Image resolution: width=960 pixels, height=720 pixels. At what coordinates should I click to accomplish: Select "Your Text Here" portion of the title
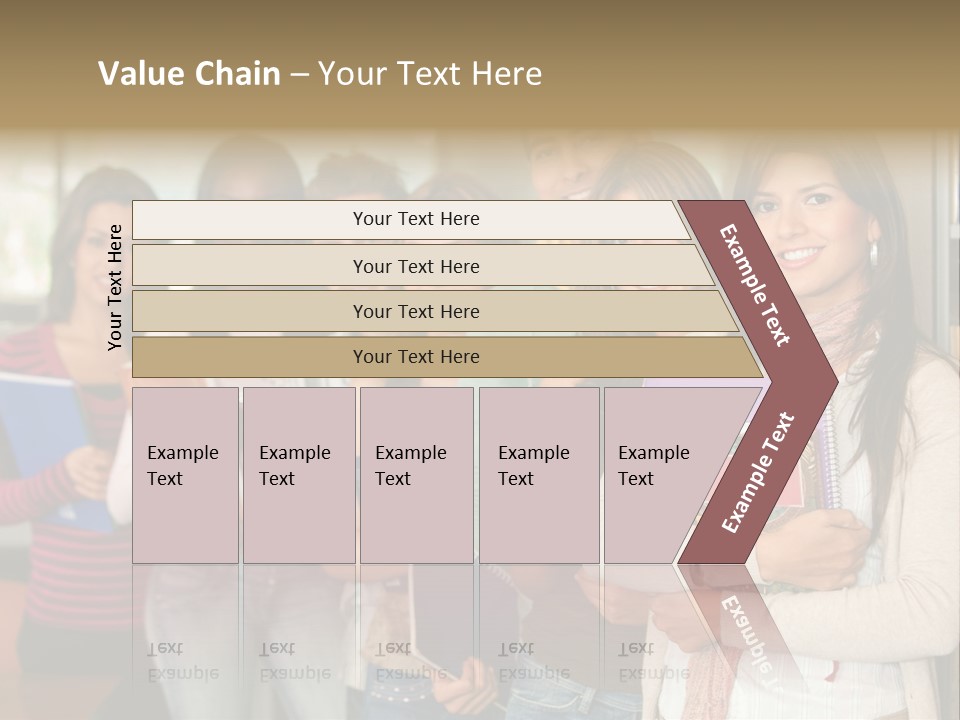click(x=430, y=74)
